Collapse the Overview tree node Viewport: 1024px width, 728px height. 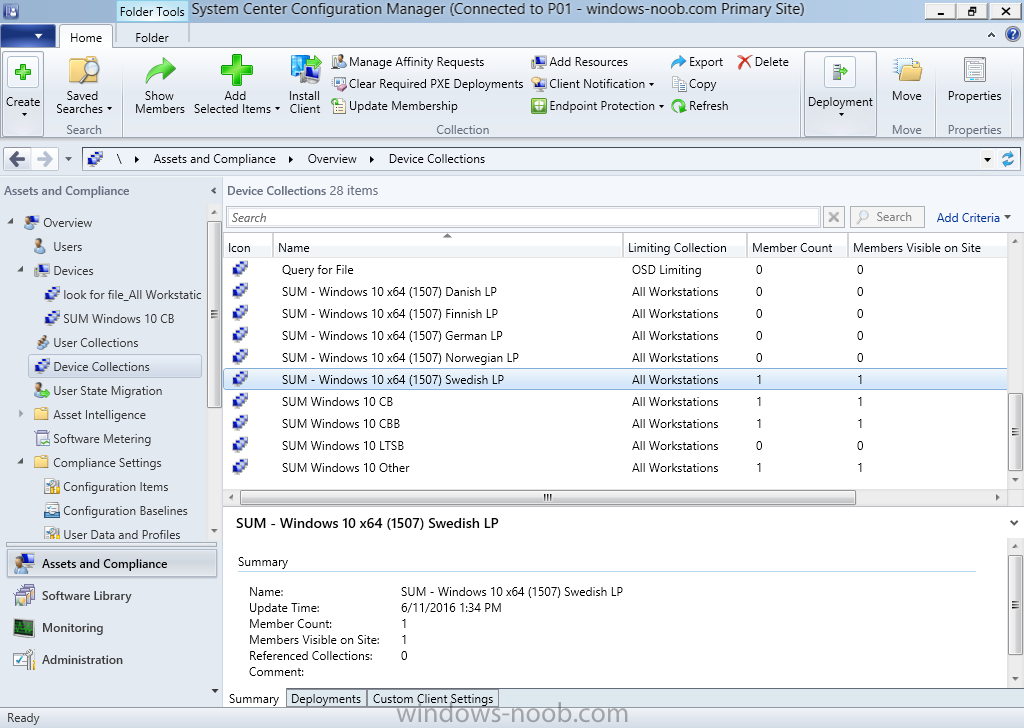11,222
